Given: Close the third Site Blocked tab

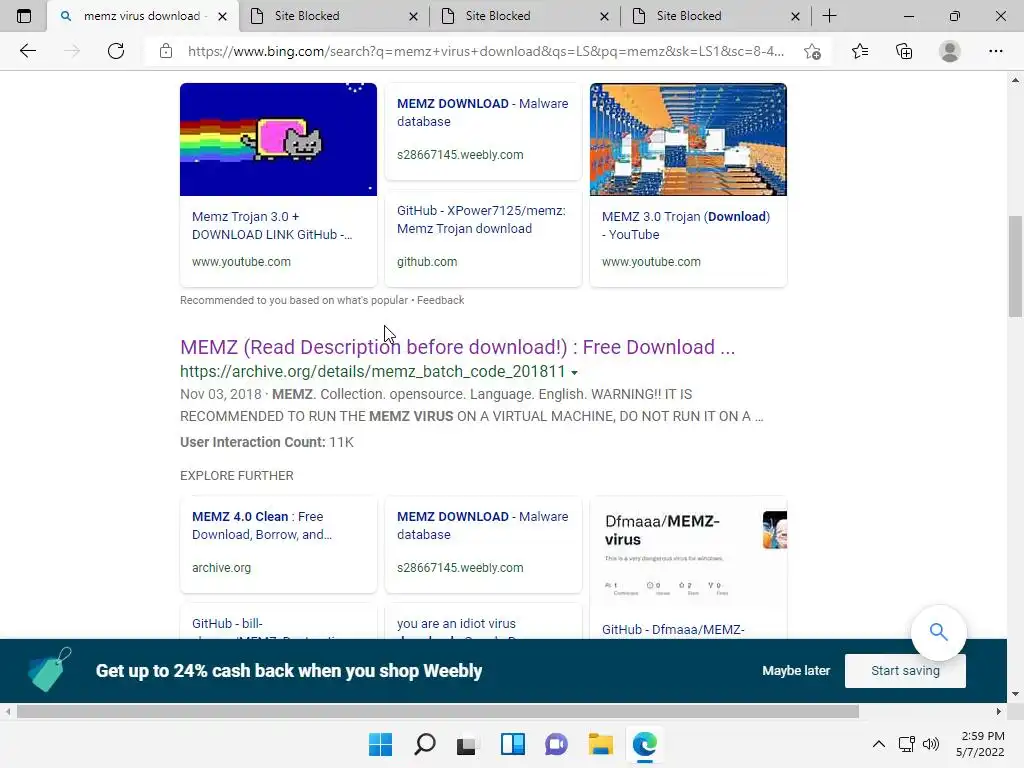Looking at the screenshot, I should [795, 16].
